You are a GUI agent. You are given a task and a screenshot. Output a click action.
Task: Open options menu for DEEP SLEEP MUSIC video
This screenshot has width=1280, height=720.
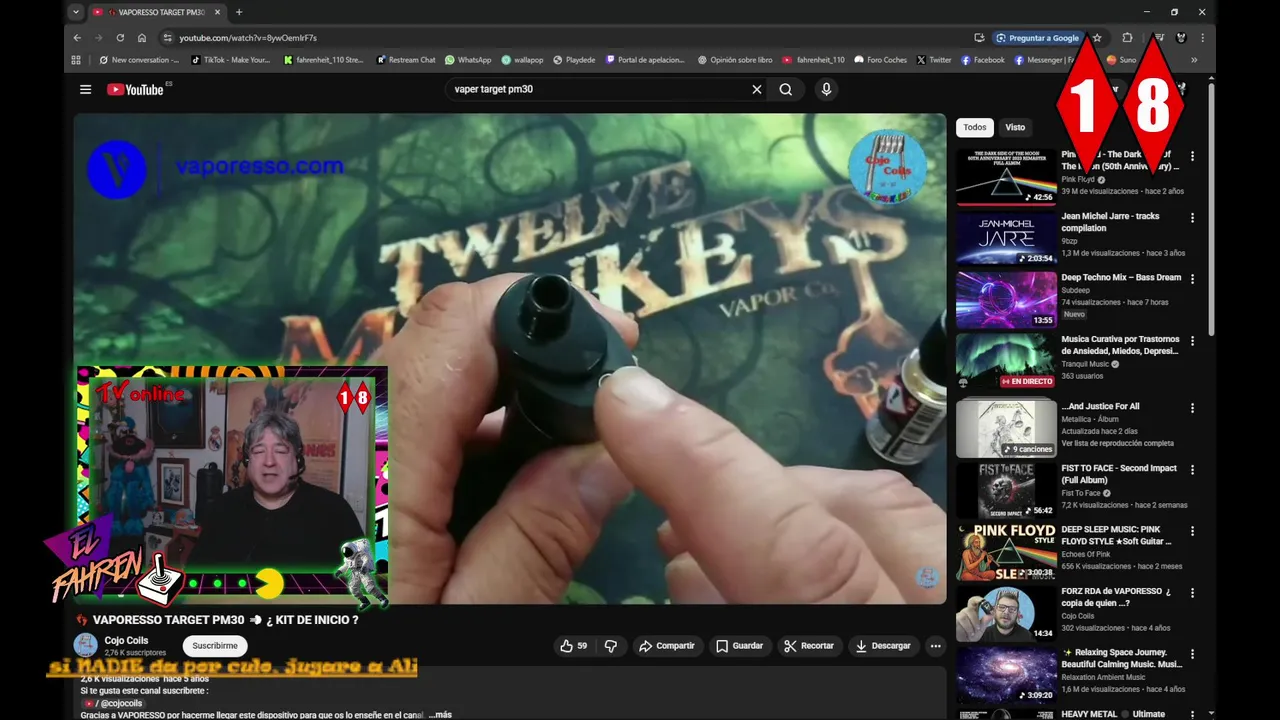[x=1192, y=531]
